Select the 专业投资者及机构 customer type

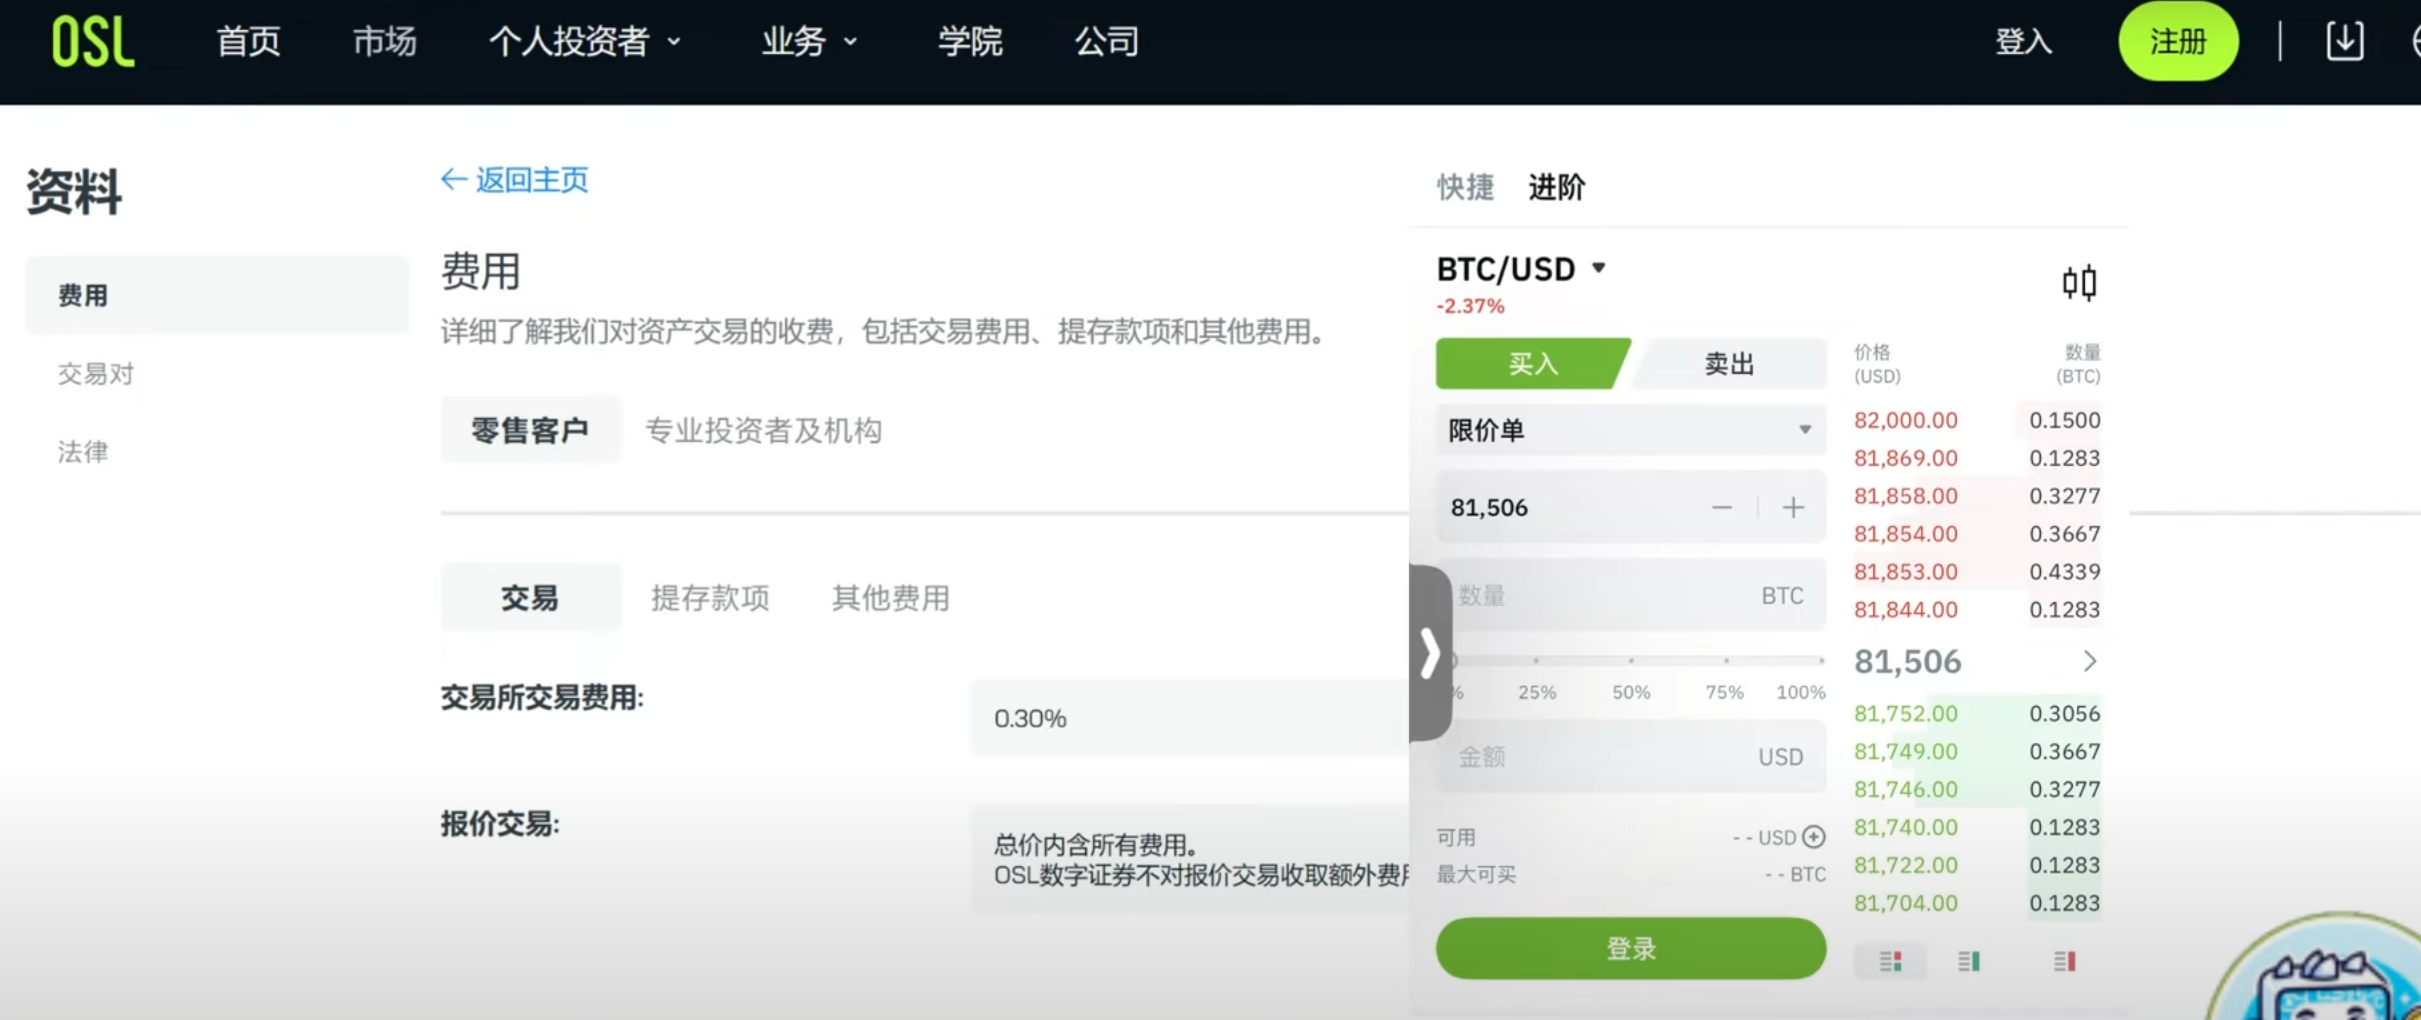tap(764, 430)
